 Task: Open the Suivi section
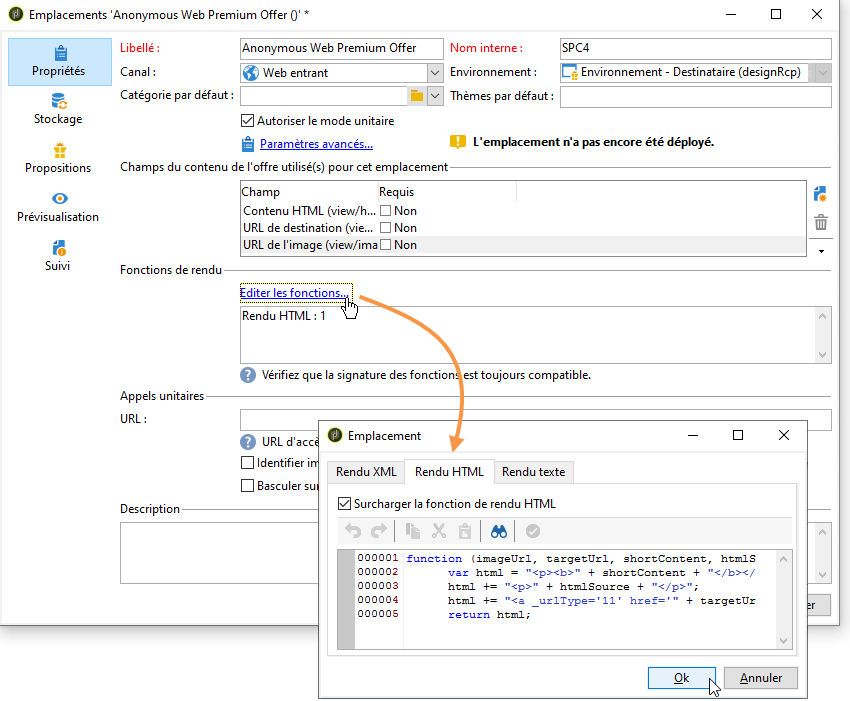tap(57, 256)
